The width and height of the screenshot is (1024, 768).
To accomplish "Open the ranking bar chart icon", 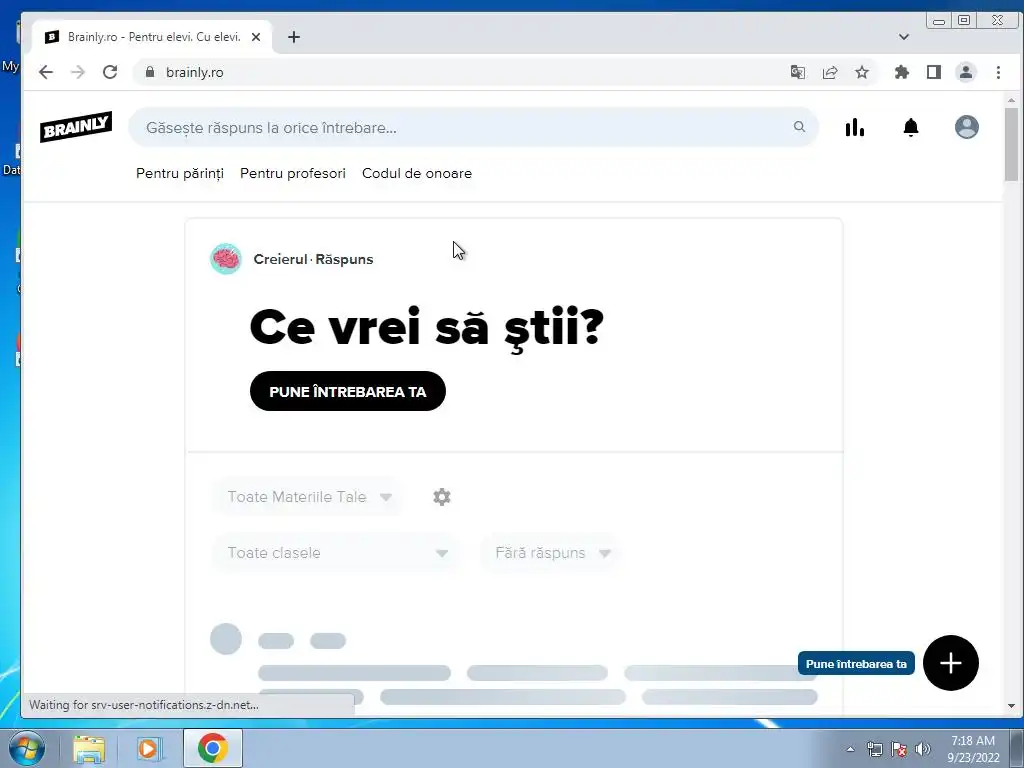I will pyautogui.click(x=854, y=127).
